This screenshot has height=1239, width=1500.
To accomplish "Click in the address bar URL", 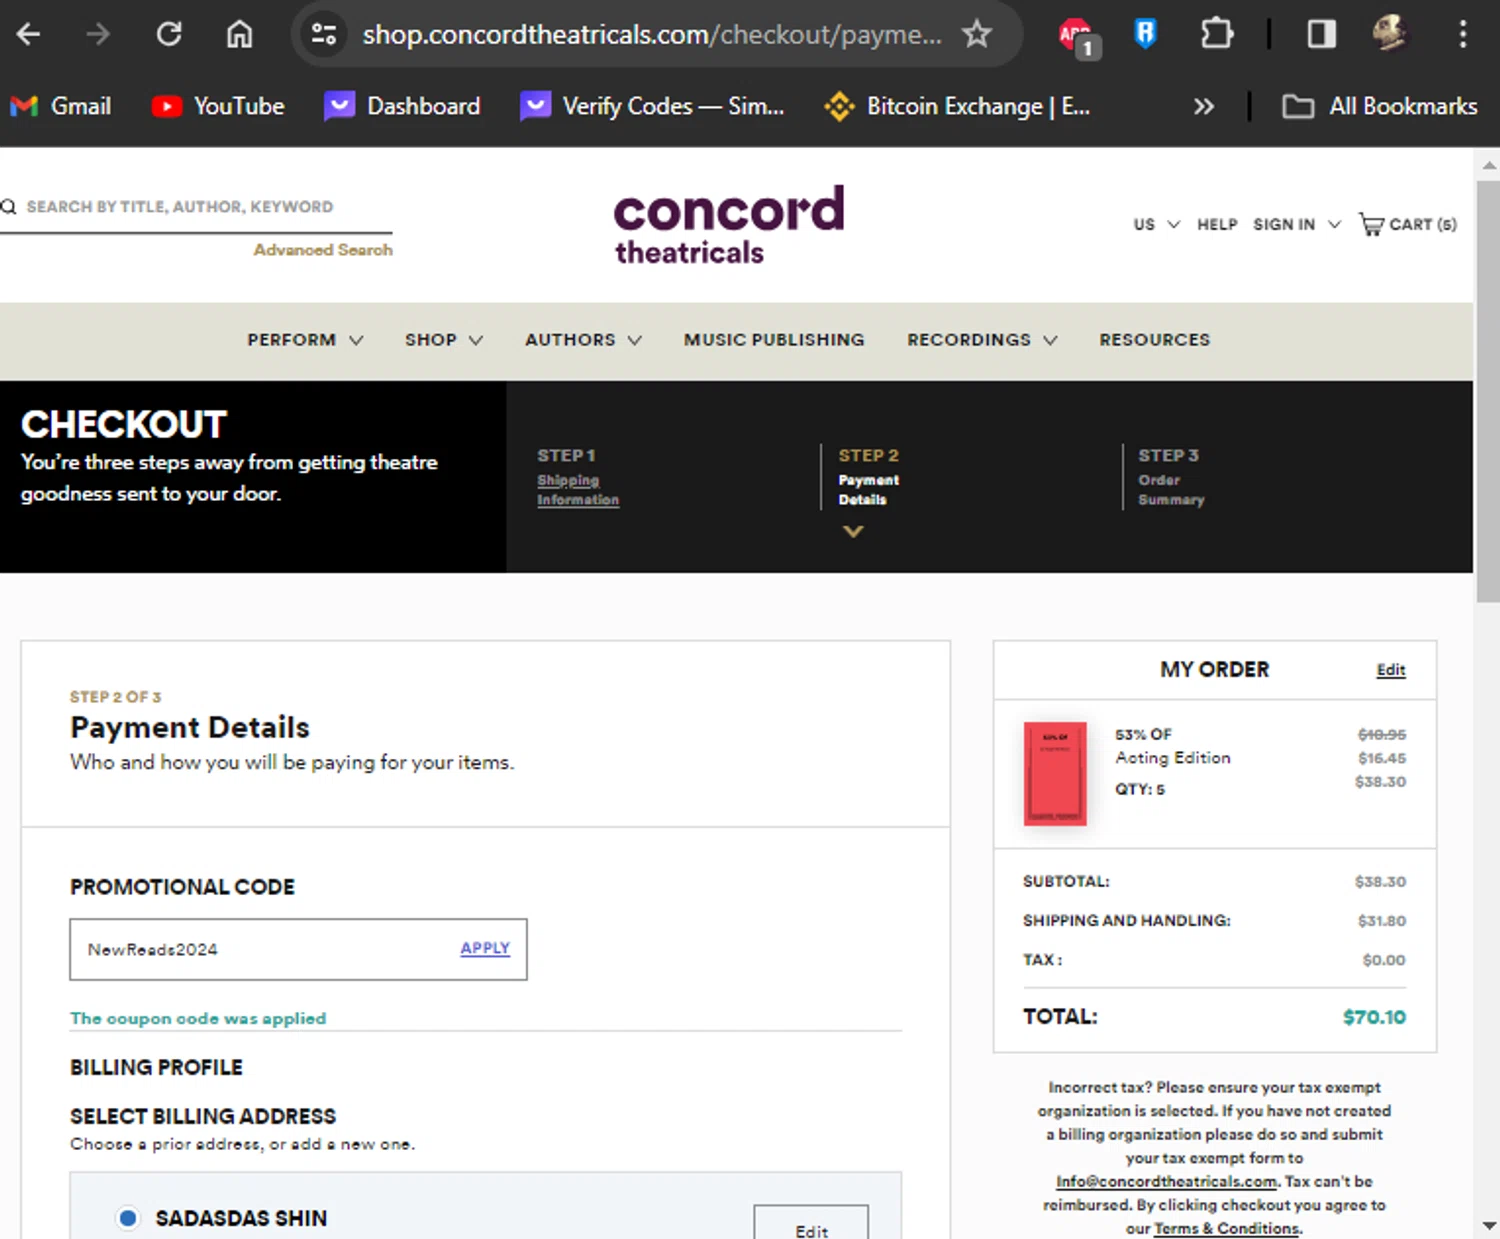I will point(652,35).
